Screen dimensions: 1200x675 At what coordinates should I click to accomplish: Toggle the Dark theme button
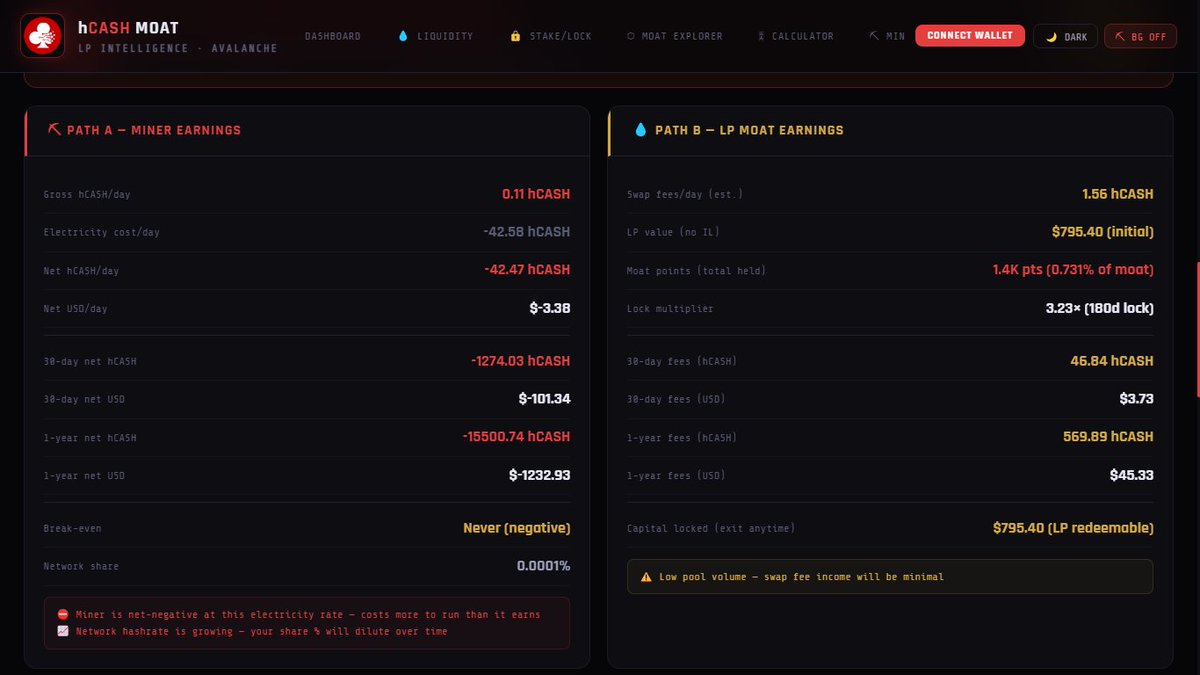1066,36
